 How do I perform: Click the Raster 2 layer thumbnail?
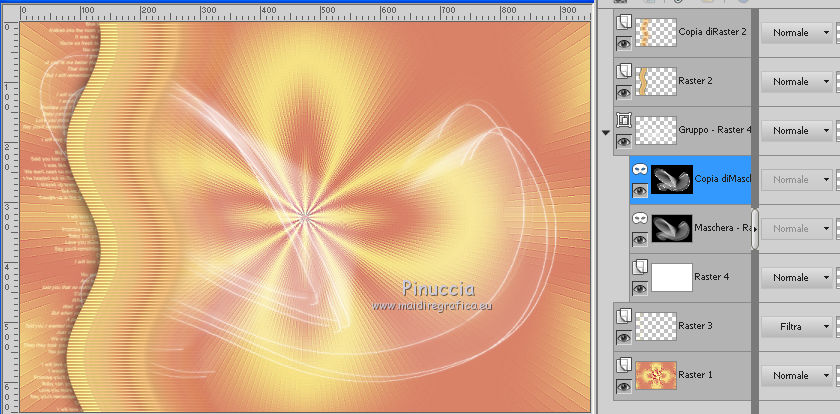656,81
